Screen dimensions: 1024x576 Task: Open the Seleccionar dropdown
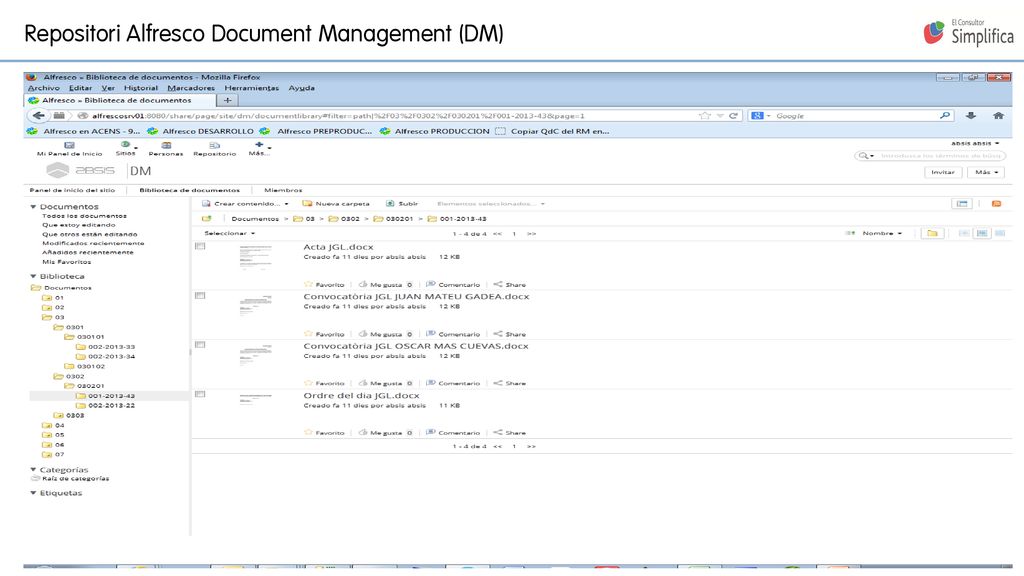coord(229,233)
